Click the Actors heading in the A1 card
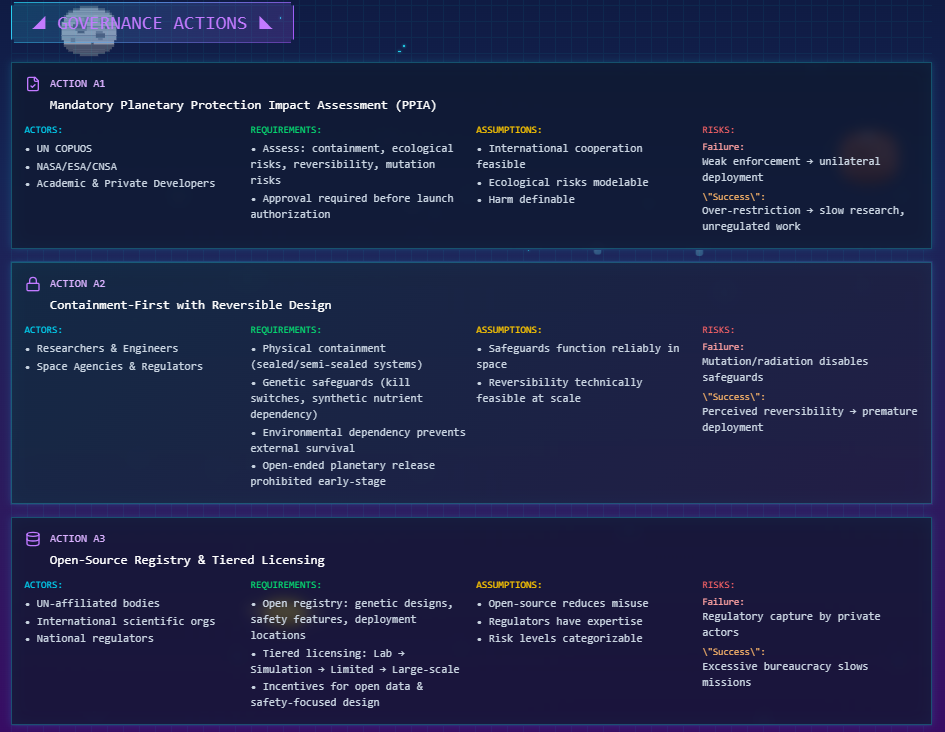Screen dimensions: 945x732 (x=43, y=130)
